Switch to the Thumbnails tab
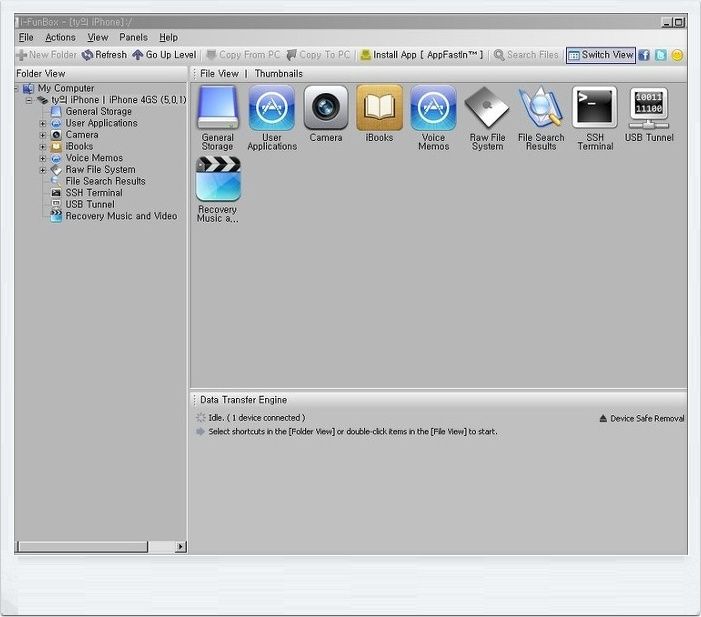The image size is (701, 617). pos(279,73)
